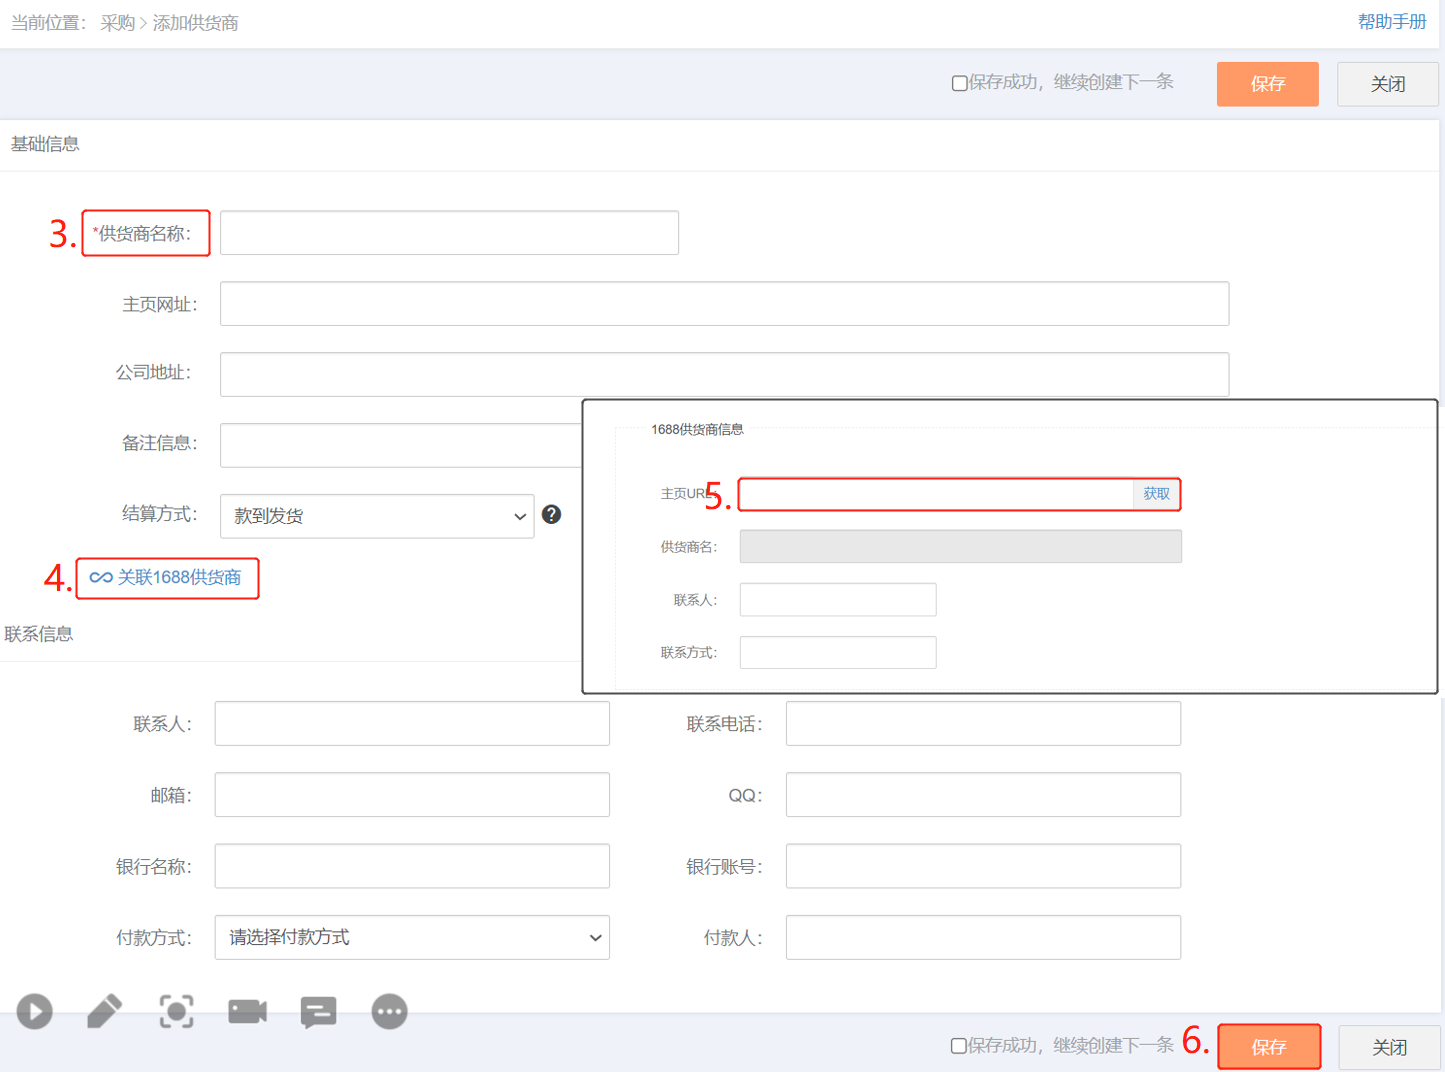Viewport: 1445px width, 1072px height.
Task: Click breadcrumb text 添加供货商
Action: tap(195, 23)
